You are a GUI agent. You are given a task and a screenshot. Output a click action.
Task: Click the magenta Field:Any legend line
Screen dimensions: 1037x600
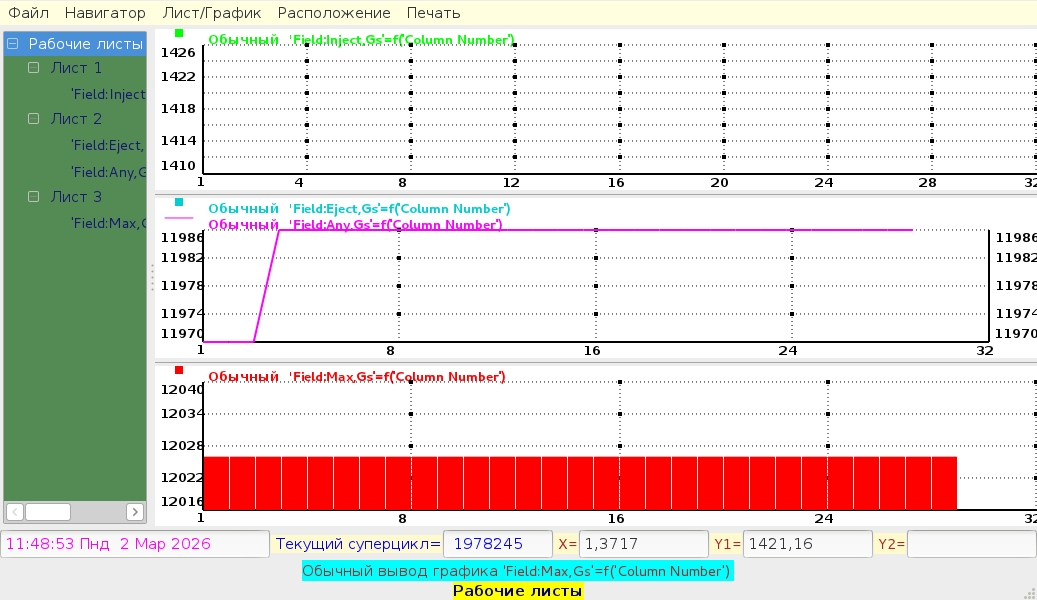pos(179,217)
